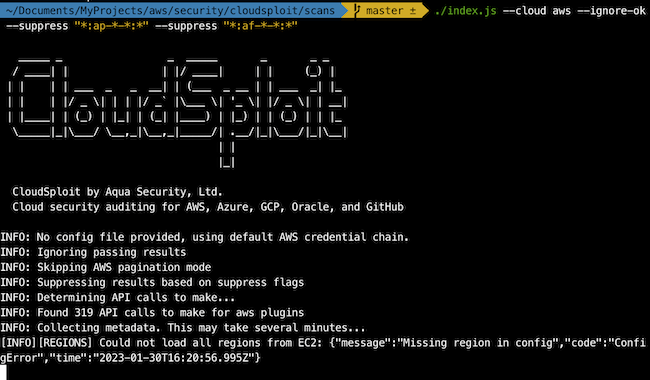Image resolution: width=650 pixels, height=380 pixels.
Task: Click "Collecting metadata" info line
Action: pyautogui.click(x=183, y=328)
